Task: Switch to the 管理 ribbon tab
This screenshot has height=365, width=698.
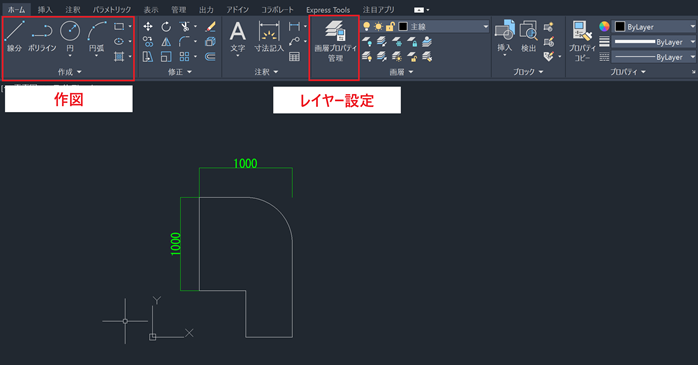Action: click(179, 9)
